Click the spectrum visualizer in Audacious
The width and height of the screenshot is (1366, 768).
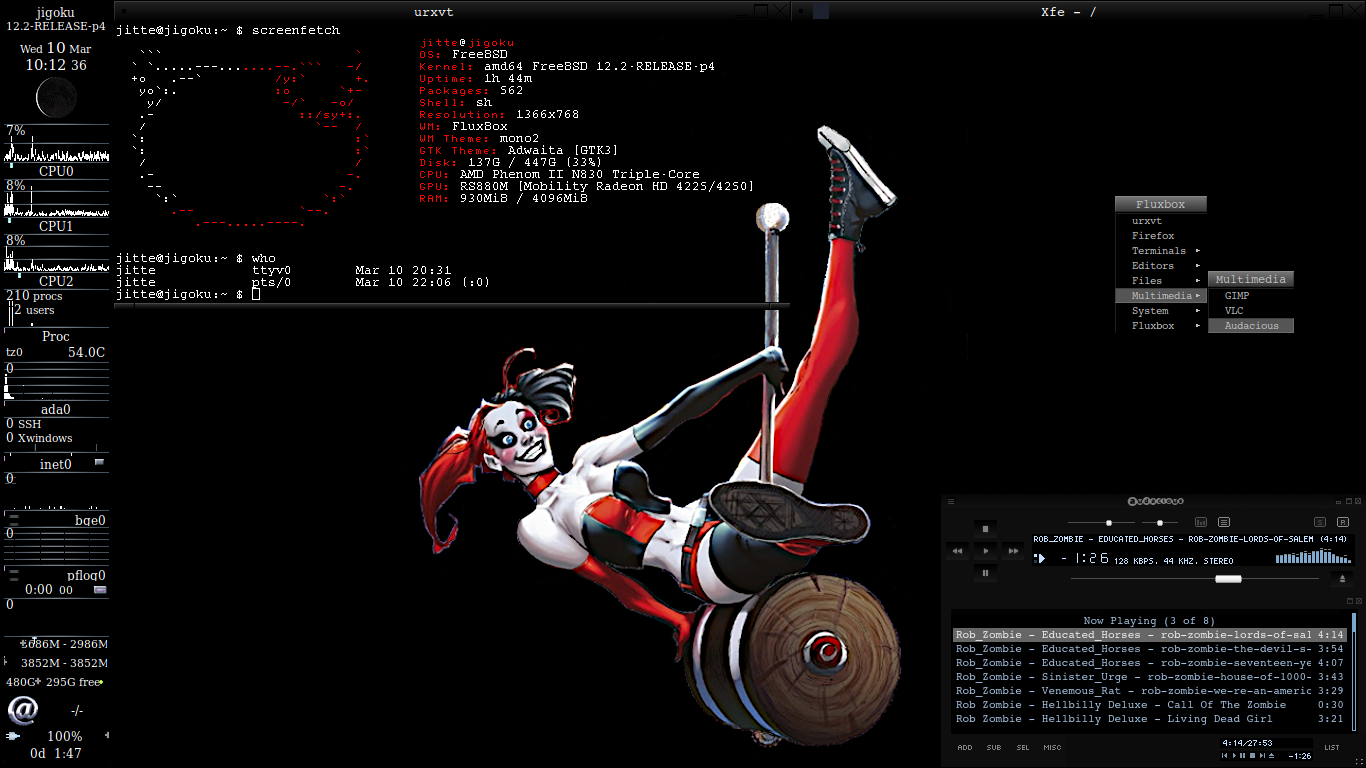tap(1313, 555)
